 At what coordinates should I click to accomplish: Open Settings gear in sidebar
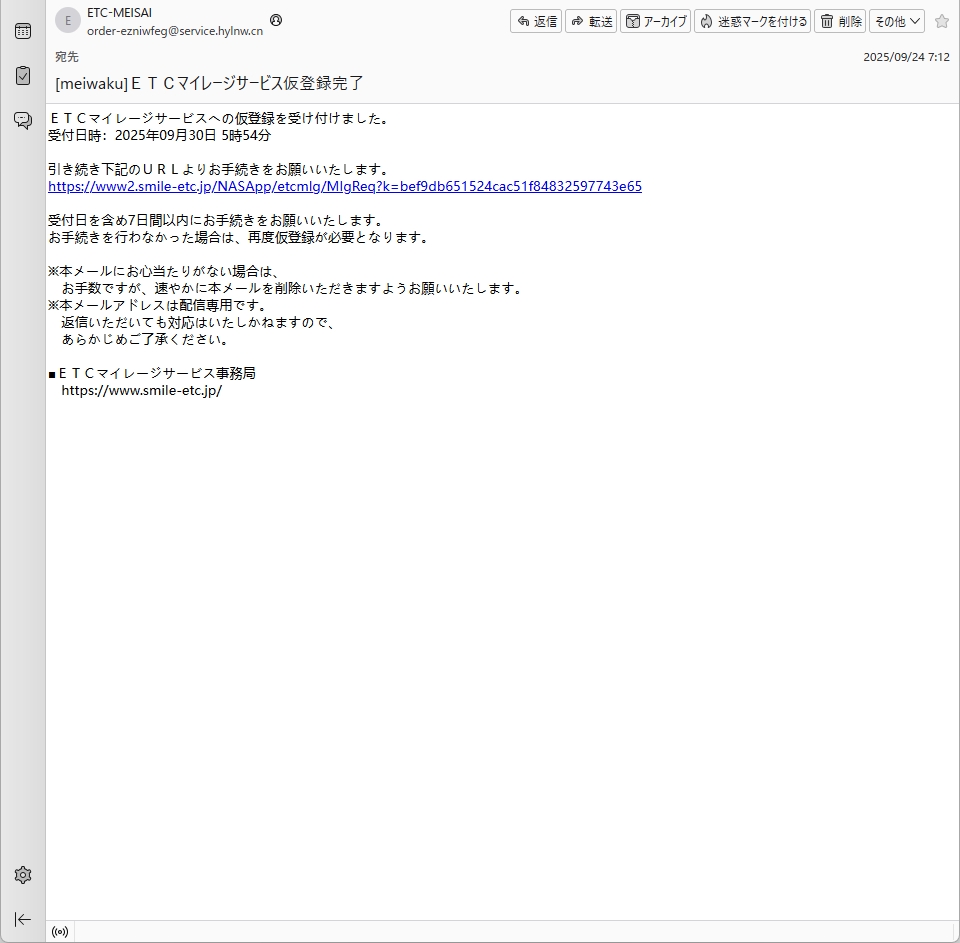22,875
